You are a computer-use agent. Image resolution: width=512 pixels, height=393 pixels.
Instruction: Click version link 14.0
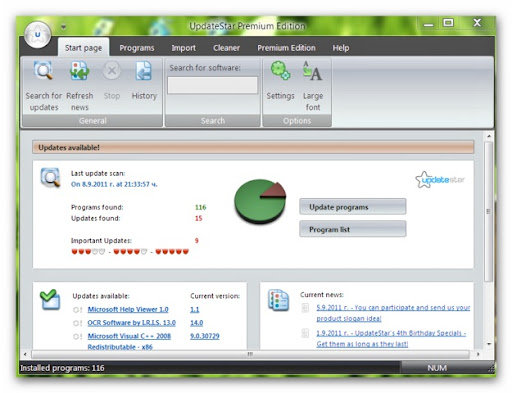[196, 323]
